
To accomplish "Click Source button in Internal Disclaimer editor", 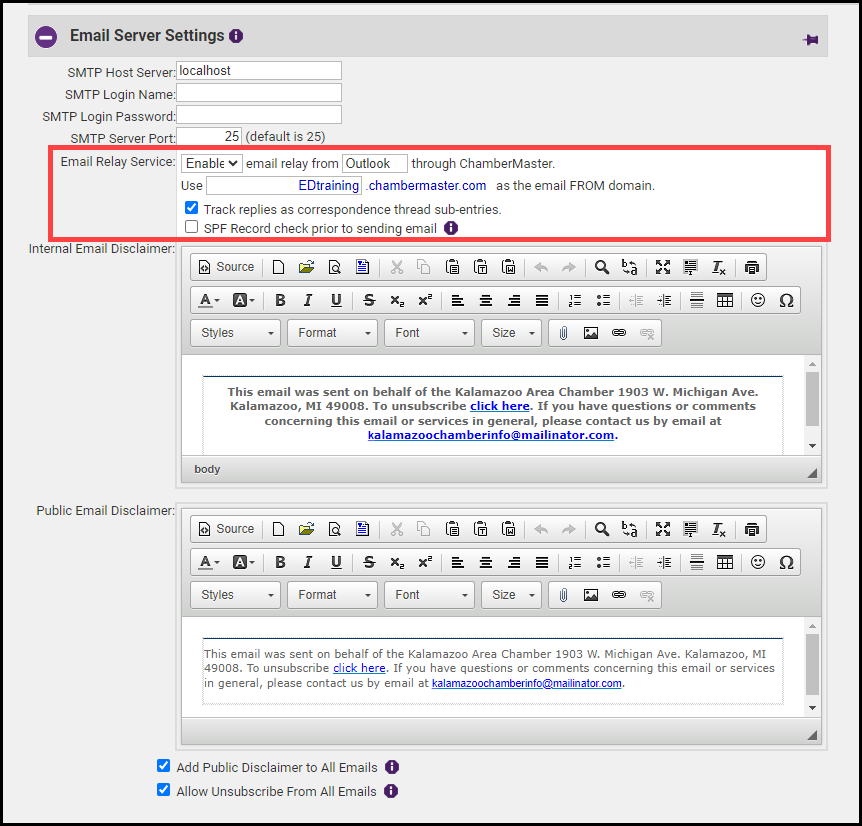I will coord(226,267).
